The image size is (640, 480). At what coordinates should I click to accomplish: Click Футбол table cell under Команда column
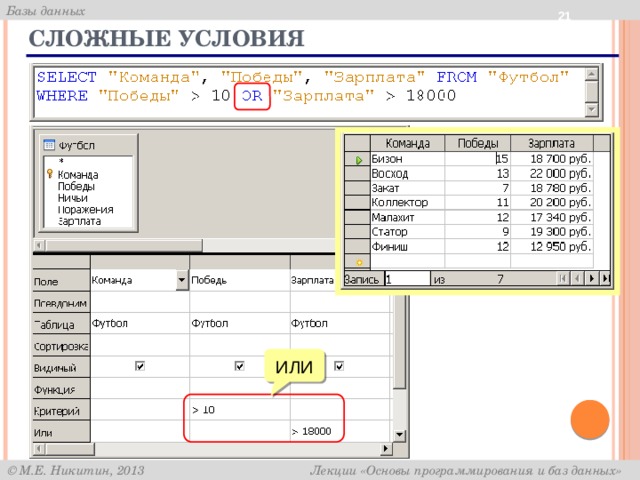coord(140,323)
